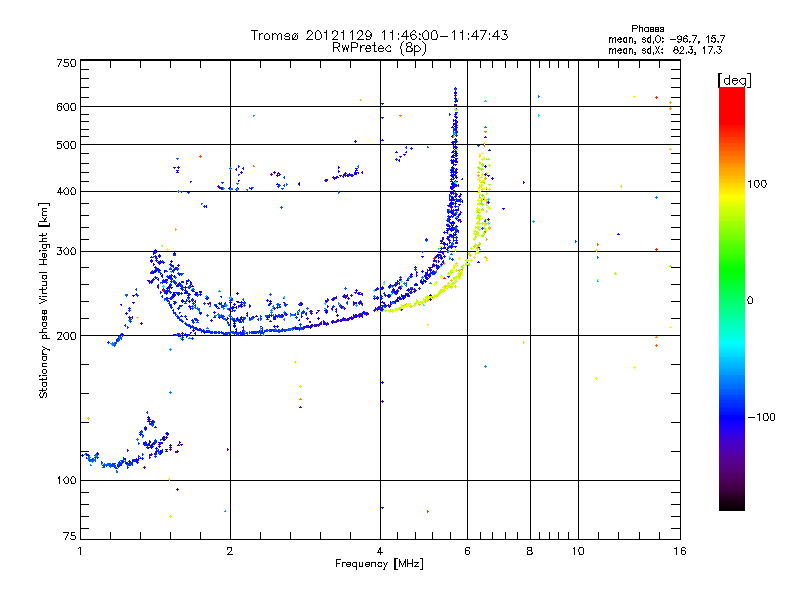Image resolution: width=800 pixels, height=600 pixels.
Task: Click the y-axis tick label '750'
Action: (x=66, y=63)
